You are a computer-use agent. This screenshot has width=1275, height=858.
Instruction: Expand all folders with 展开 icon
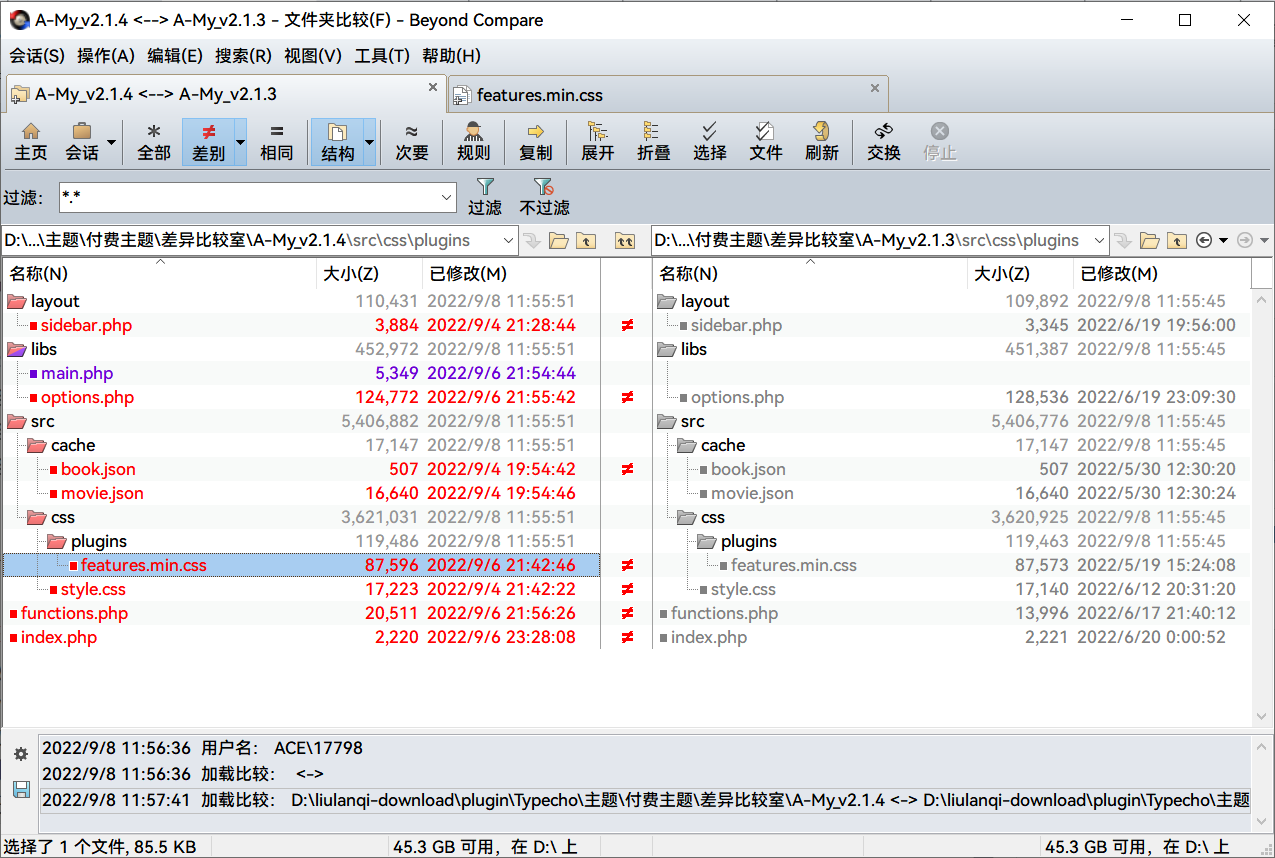pyautogui.click(x=597, y=141)
